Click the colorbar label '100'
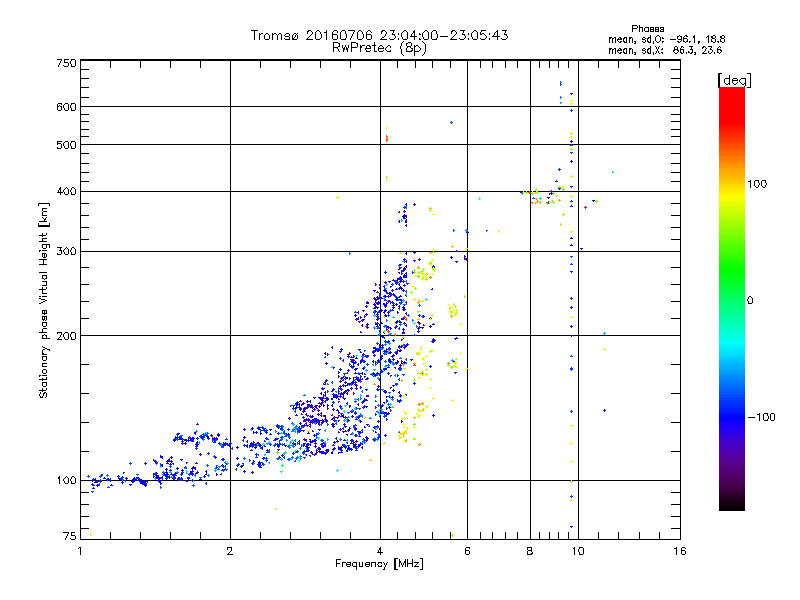The width and height of the screenshot is (800, 600). pyautogui.click(x=757, y=184)
